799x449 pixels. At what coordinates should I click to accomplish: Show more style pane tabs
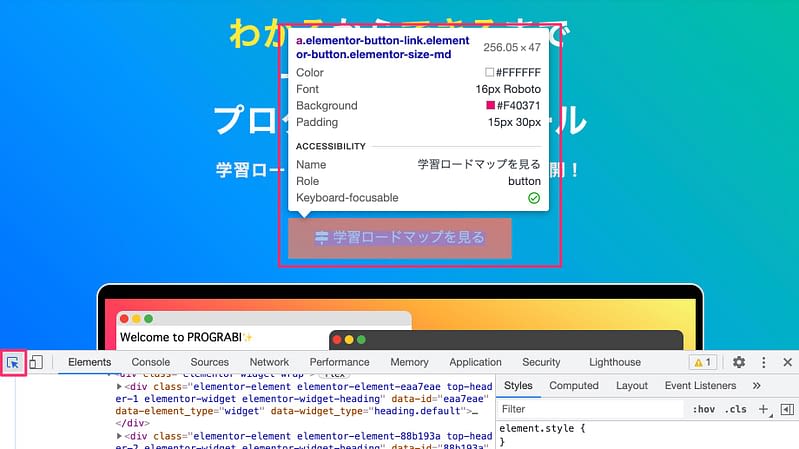pos(757,386)
